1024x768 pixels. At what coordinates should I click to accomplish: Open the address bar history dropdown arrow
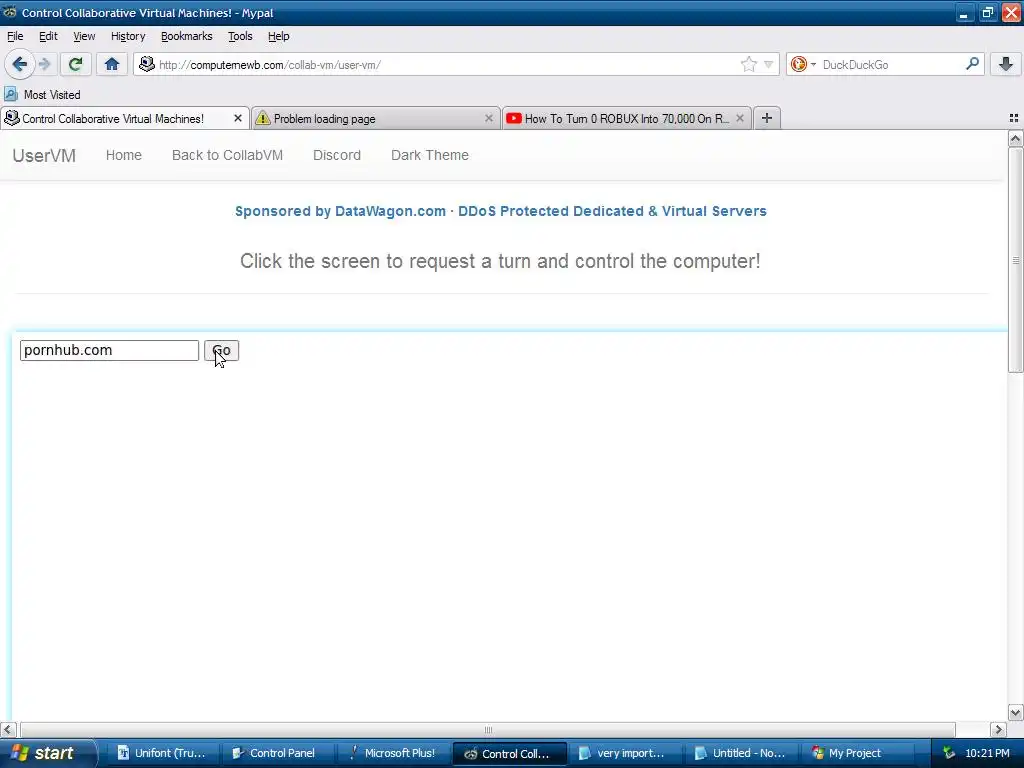(x=769, y=64)
